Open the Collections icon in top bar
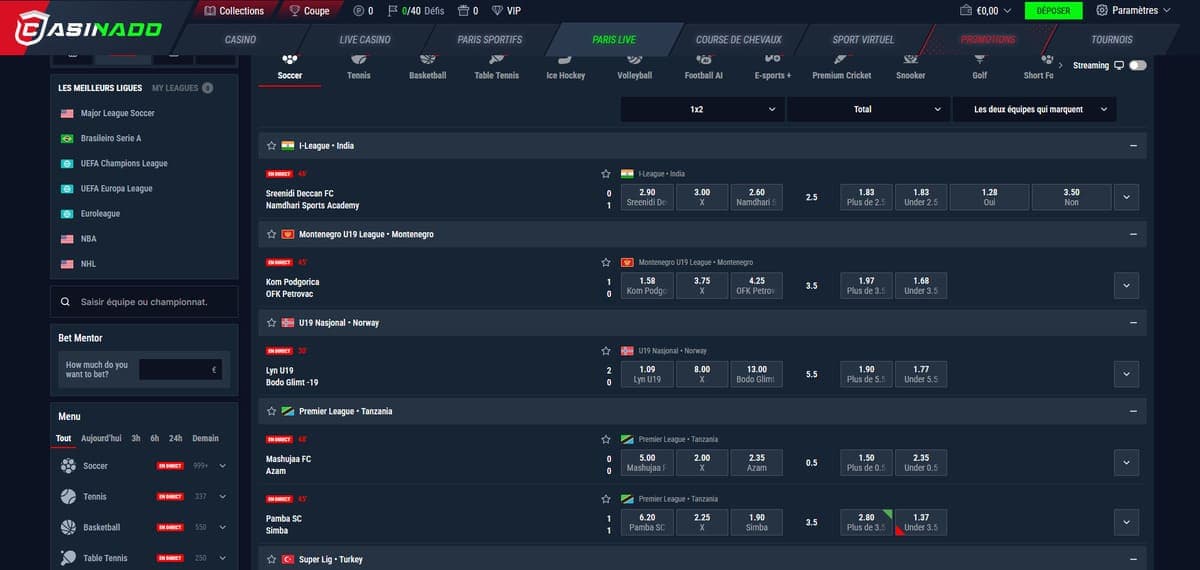This screenshot has width=1200, height=570. tap(209, 11)
